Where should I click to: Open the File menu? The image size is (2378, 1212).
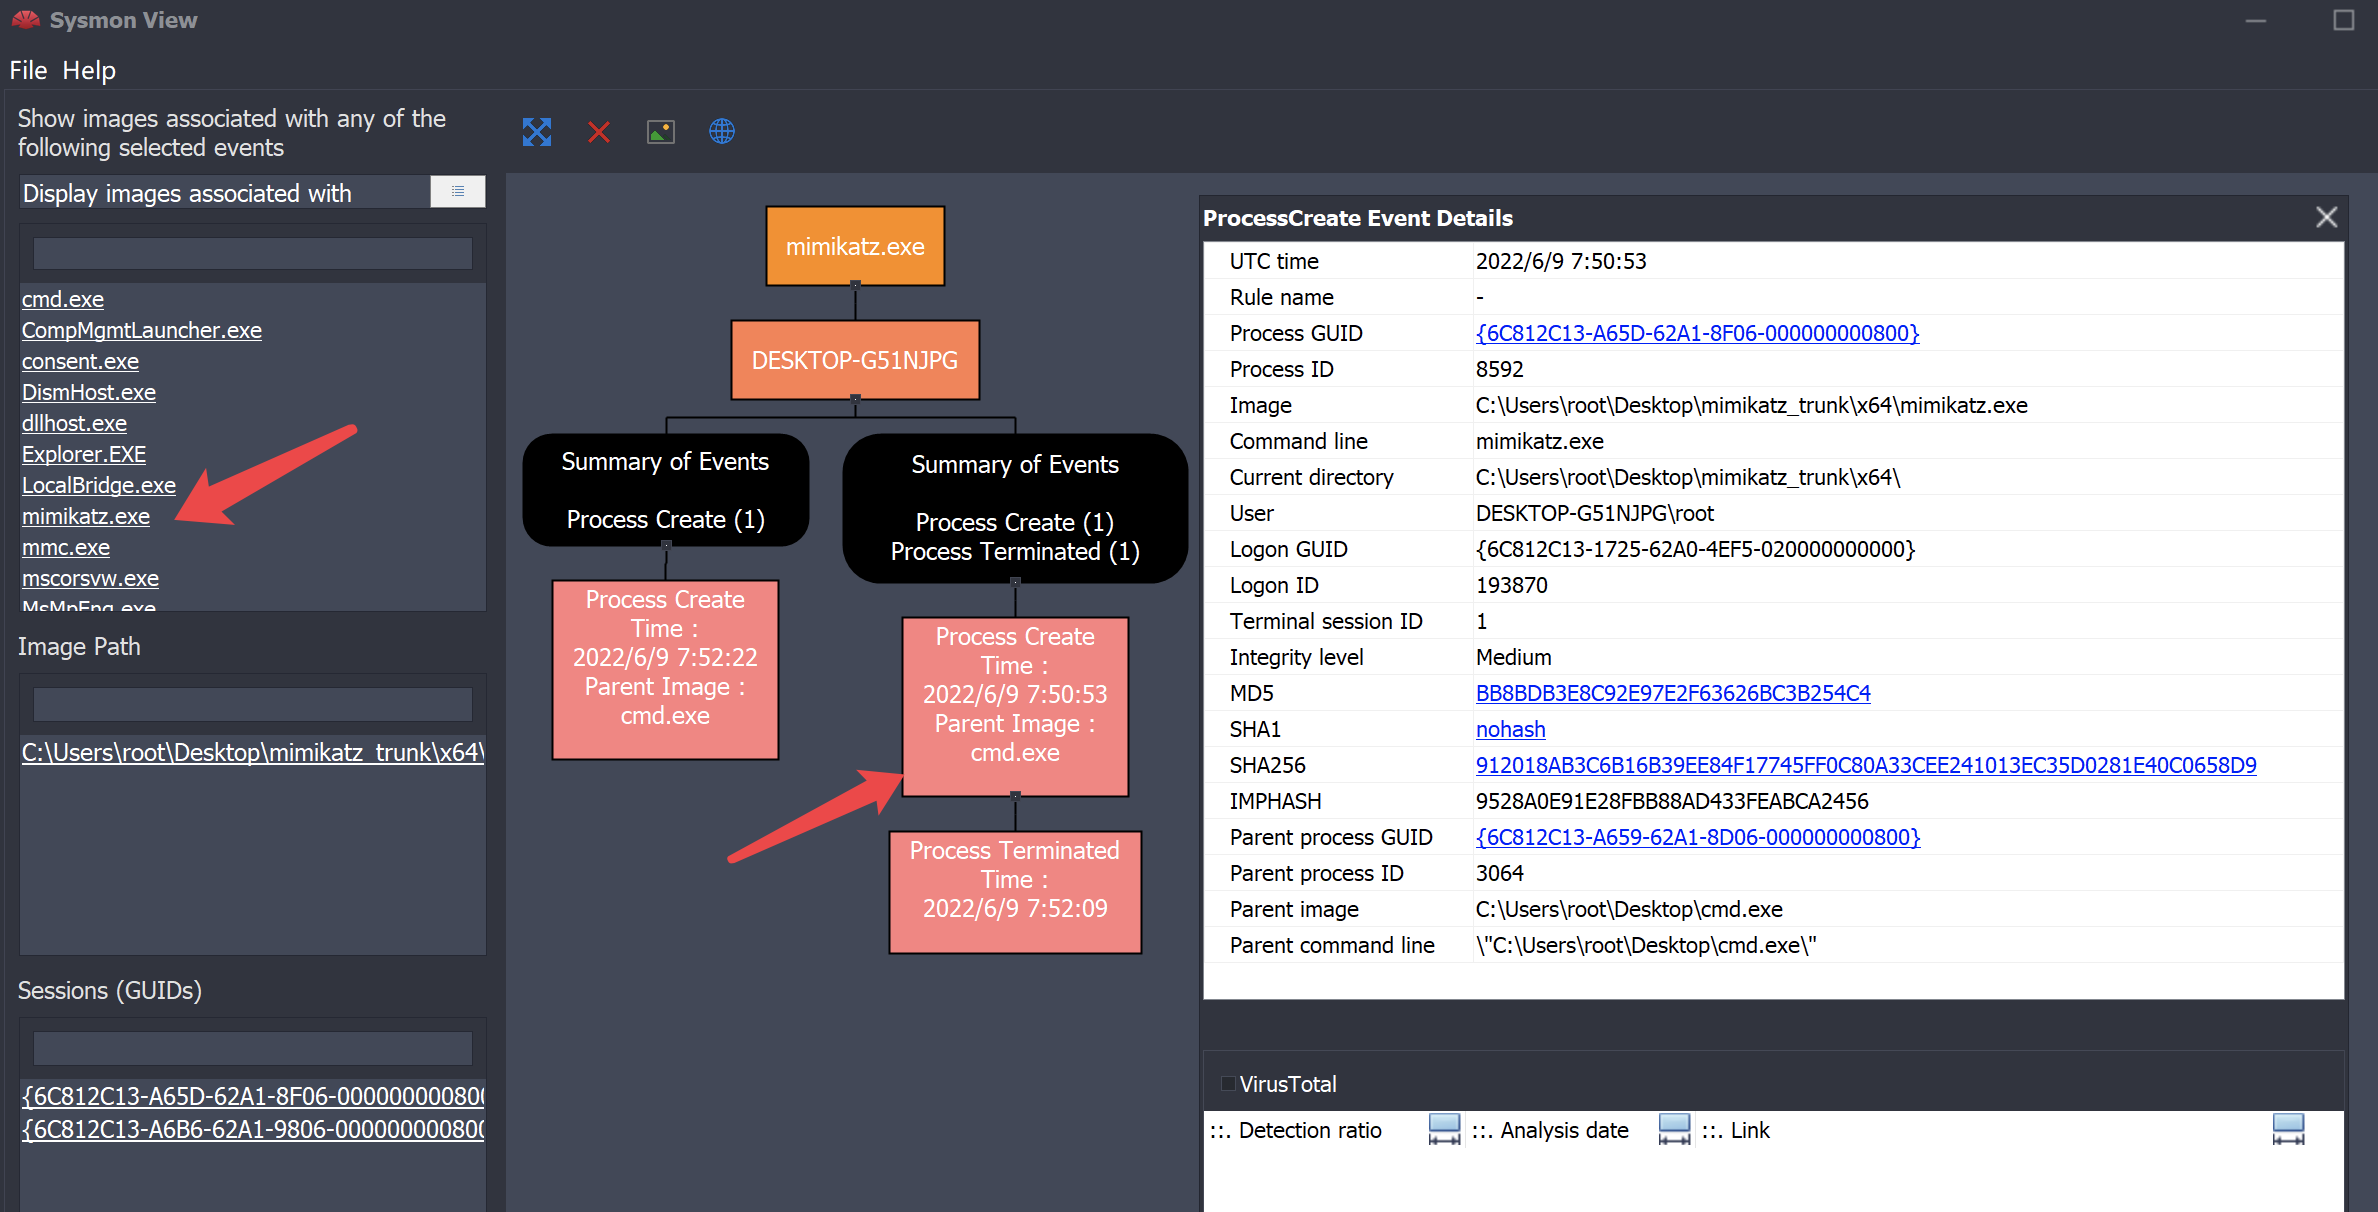click(28, 70)
